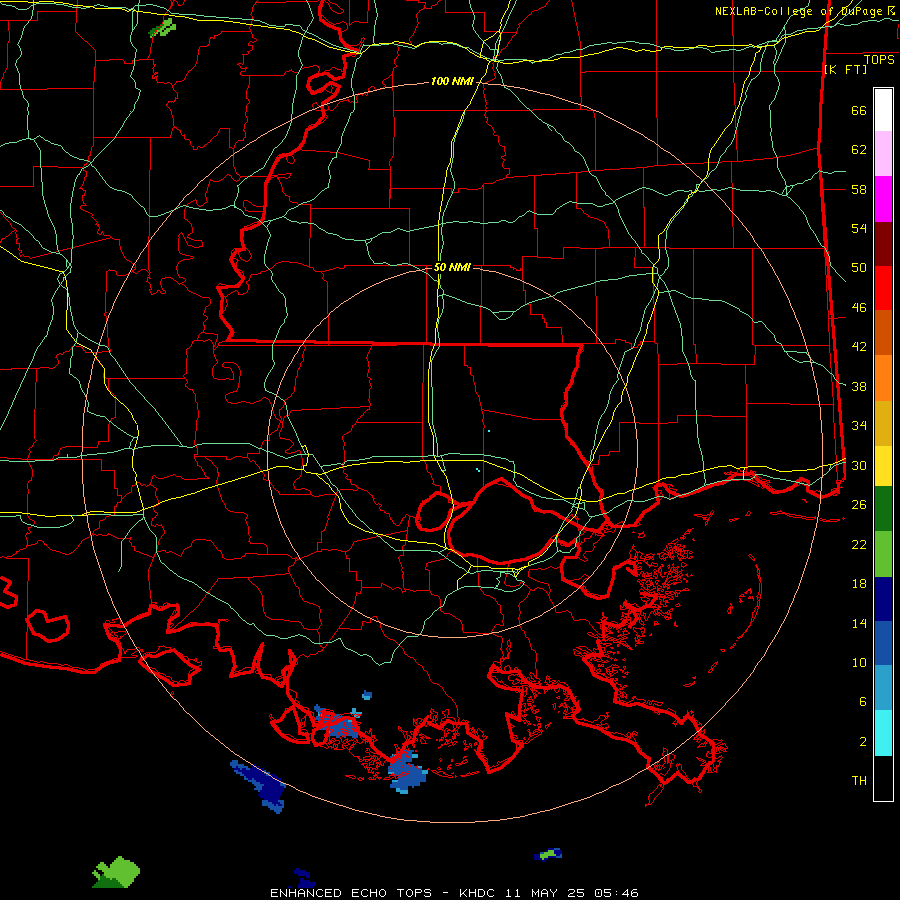
Task: Click the dark orange swatch above 42
Action: [883, 333]
